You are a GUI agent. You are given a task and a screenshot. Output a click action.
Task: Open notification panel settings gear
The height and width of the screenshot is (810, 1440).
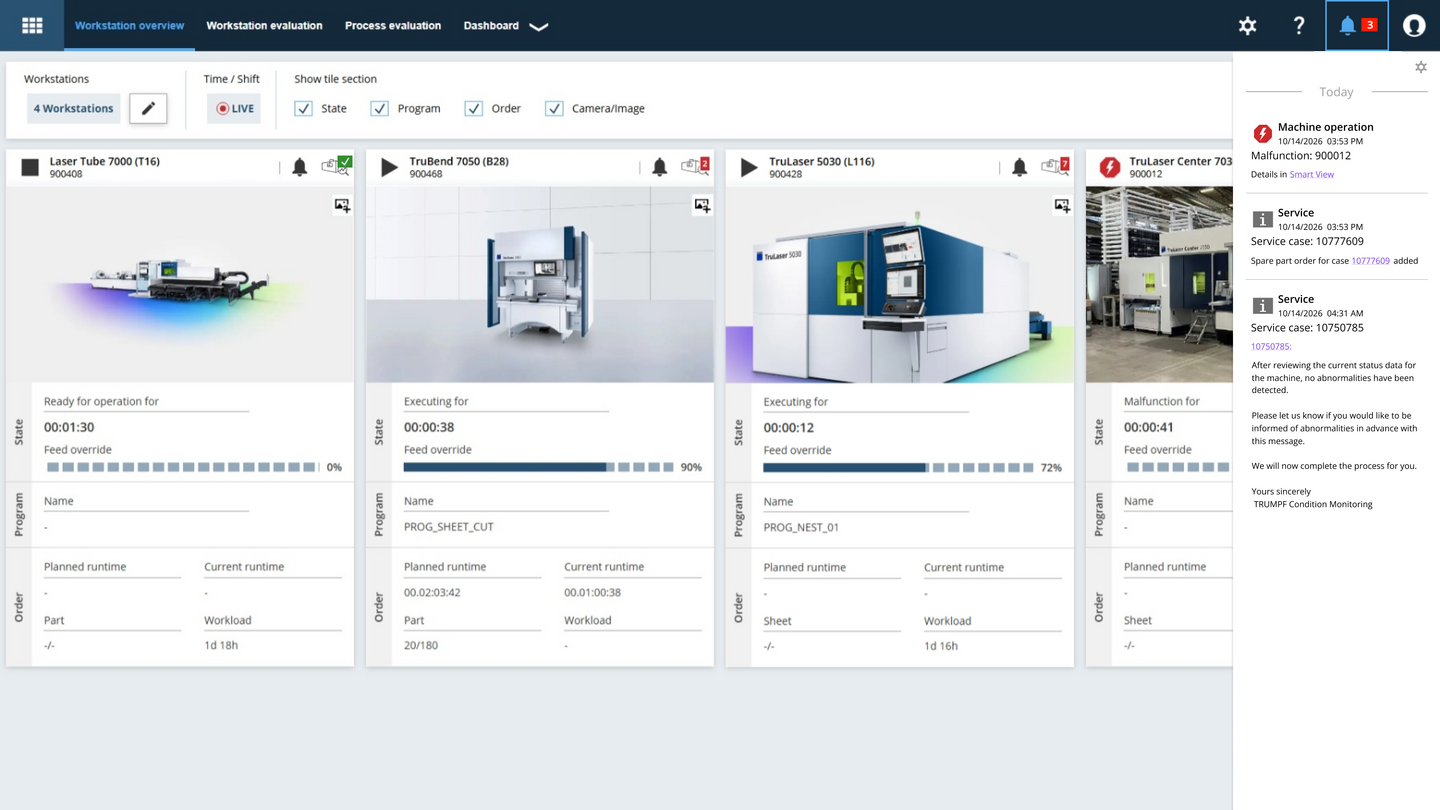click(x=1420, y=67)
